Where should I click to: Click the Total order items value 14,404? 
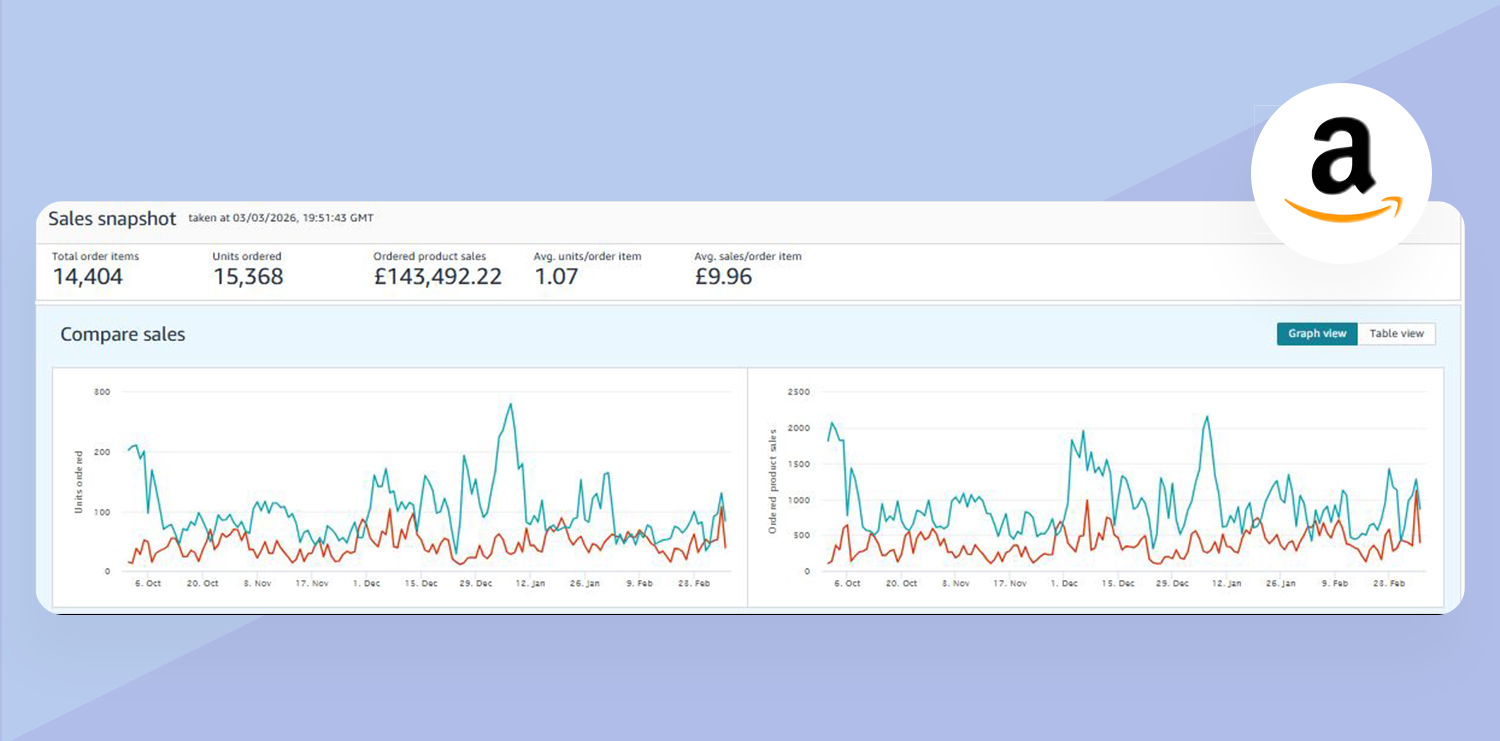(x=88, y=277)
